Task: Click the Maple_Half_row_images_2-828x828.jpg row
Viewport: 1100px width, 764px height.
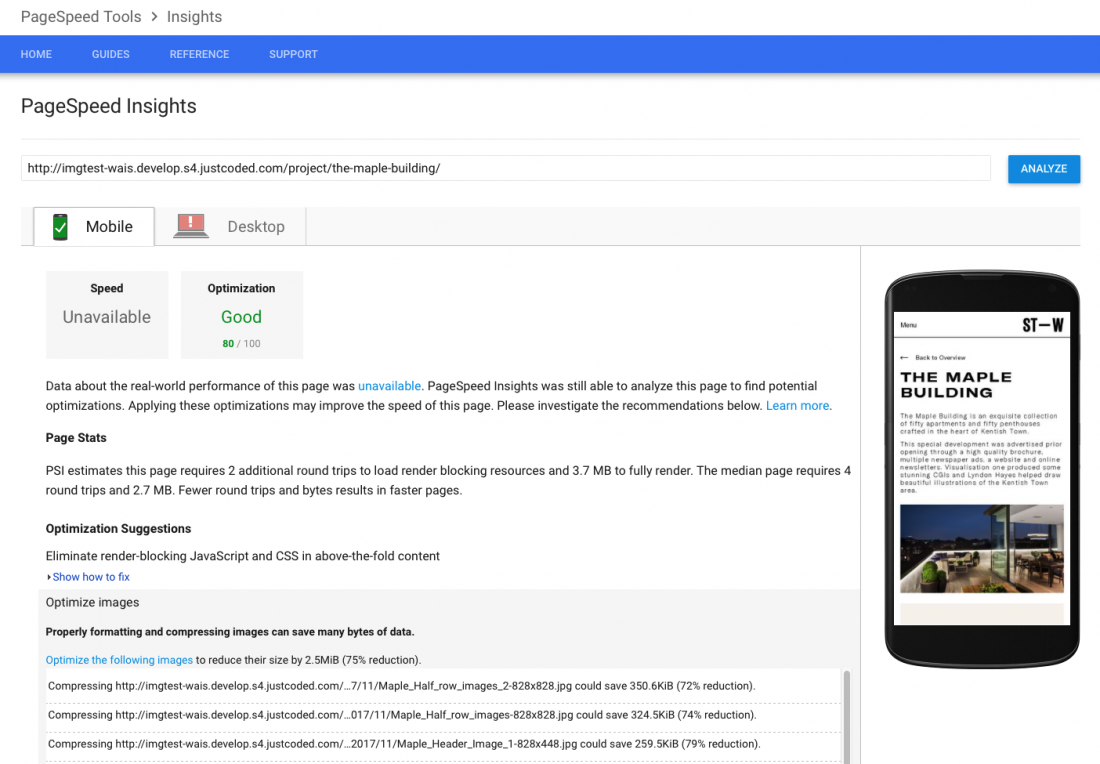Action: coord(443,686)
